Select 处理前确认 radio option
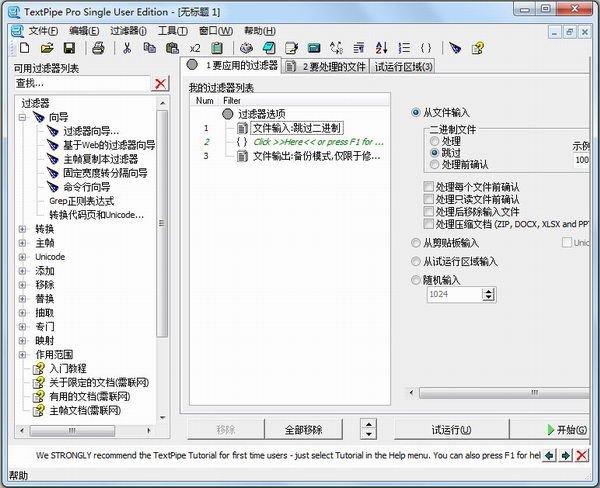Image resolution: width=600 pixels, height=488 pixels. pos(434,165)
